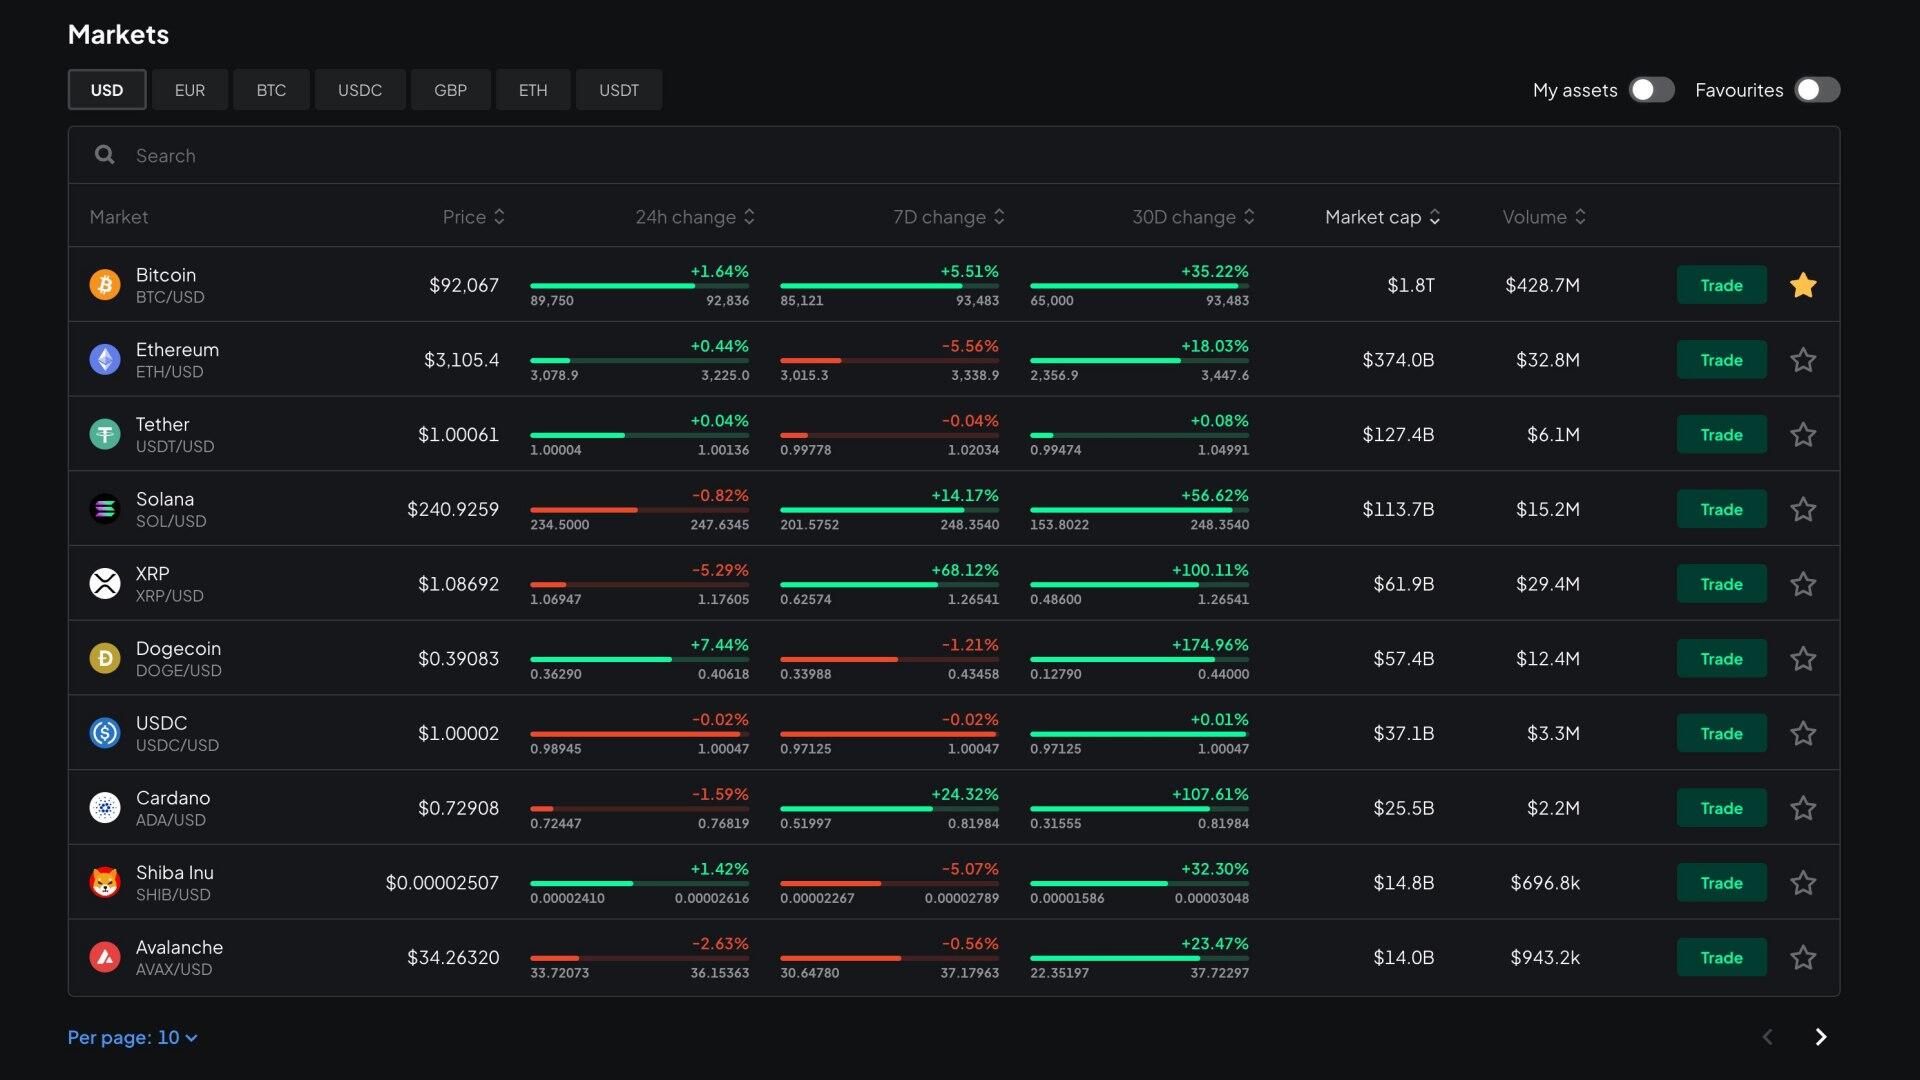Open the Per page: 10 dropdown

click(132, 1037)
